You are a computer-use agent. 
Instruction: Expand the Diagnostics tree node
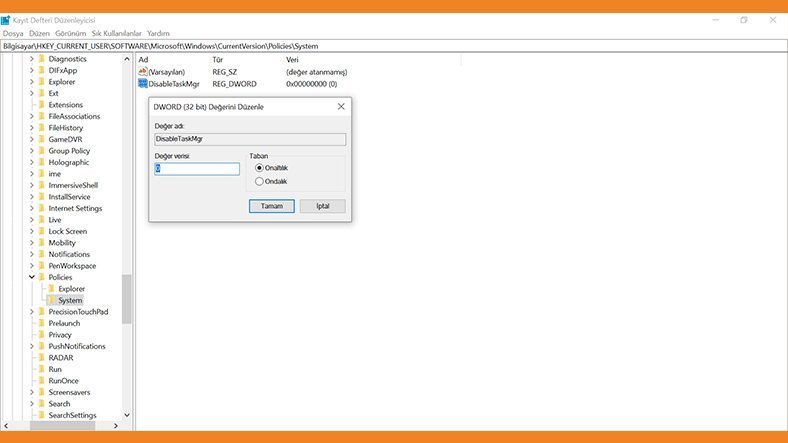tap(31, 59)
